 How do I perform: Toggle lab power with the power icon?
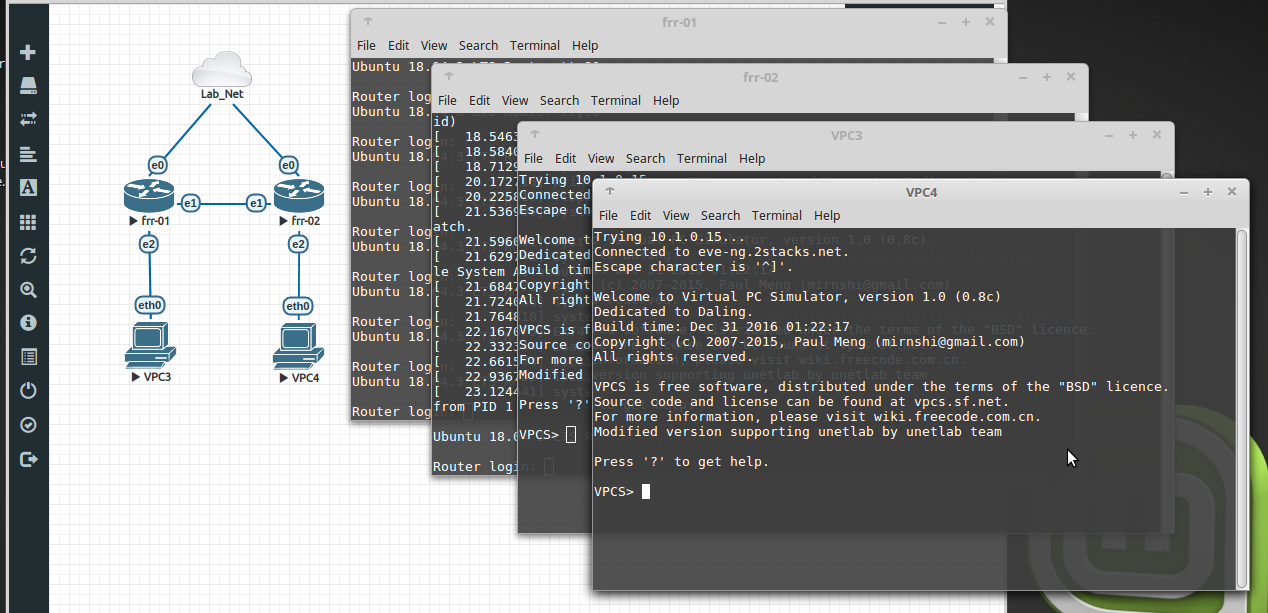tap(28, 390)
